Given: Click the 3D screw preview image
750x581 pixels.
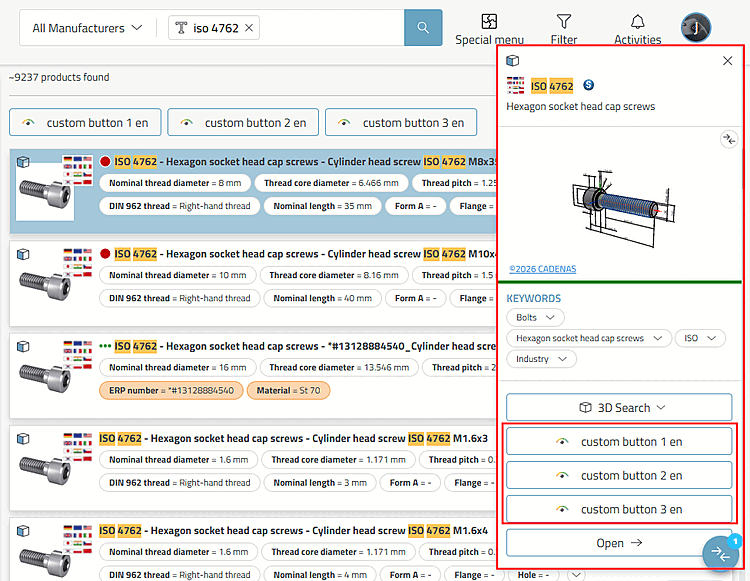Looking at the screenshot, I should point(622,208).
